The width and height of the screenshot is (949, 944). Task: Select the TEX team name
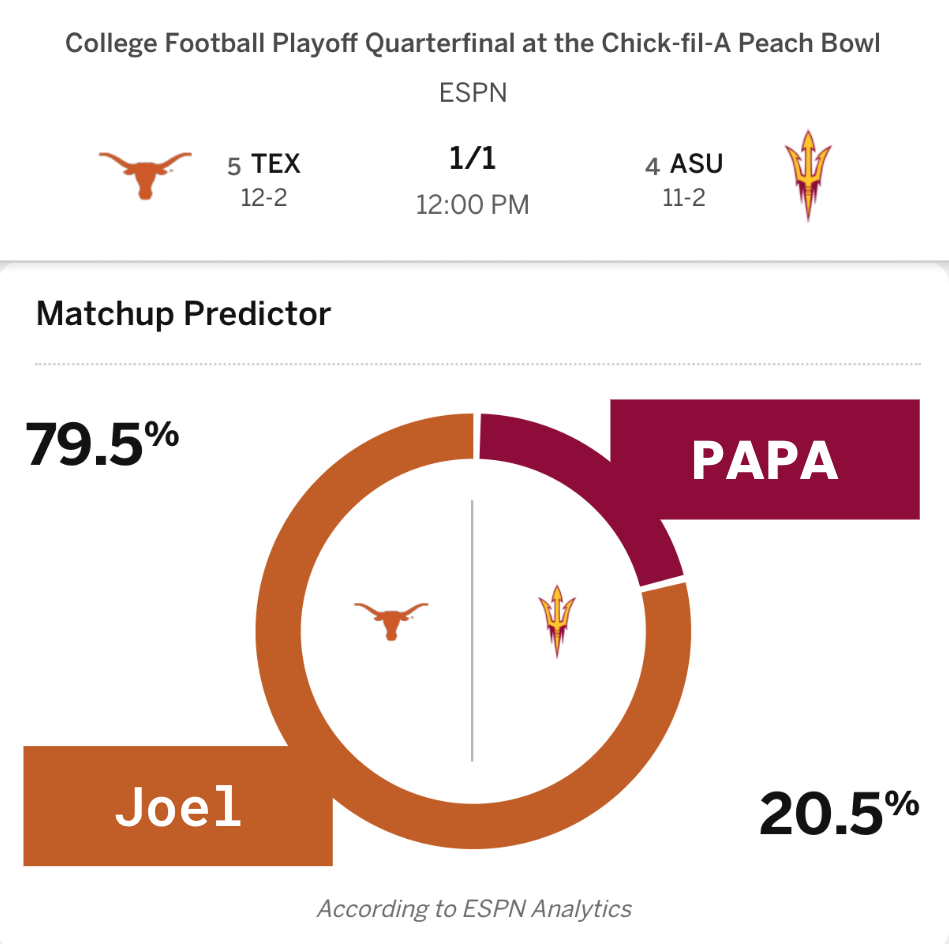click(276, 163)
